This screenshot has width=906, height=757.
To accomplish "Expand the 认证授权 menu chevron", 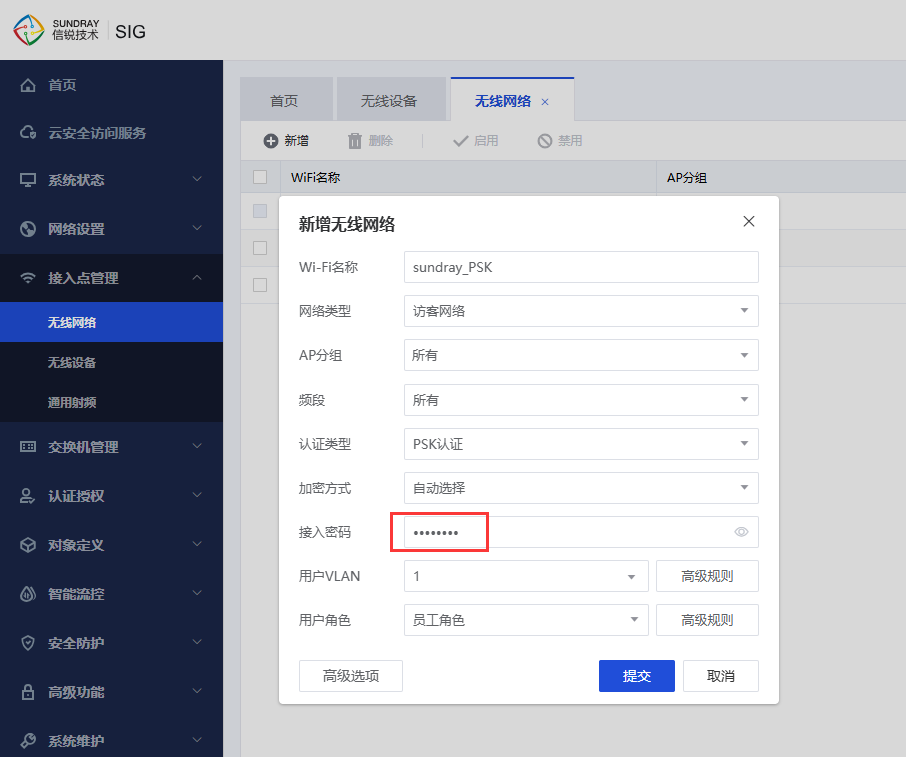I will coord(197,495).
